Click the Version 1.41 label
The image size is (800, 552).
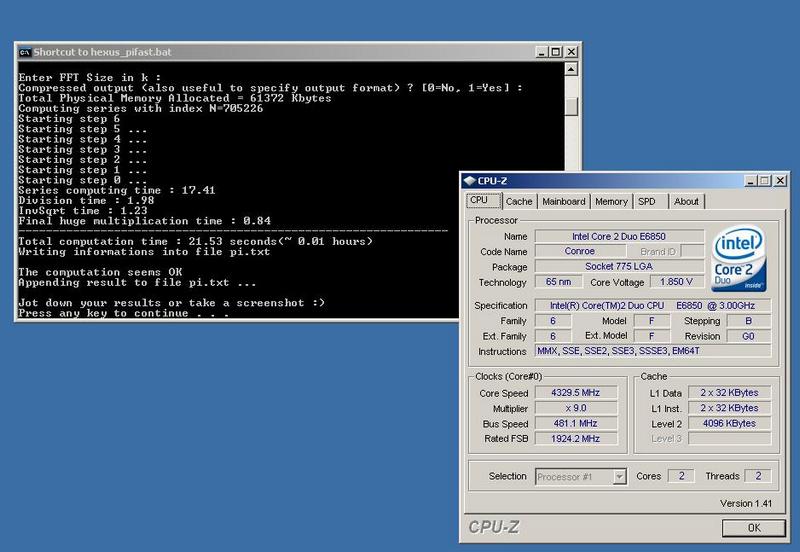pyautogui.click(x=746, y=504)
